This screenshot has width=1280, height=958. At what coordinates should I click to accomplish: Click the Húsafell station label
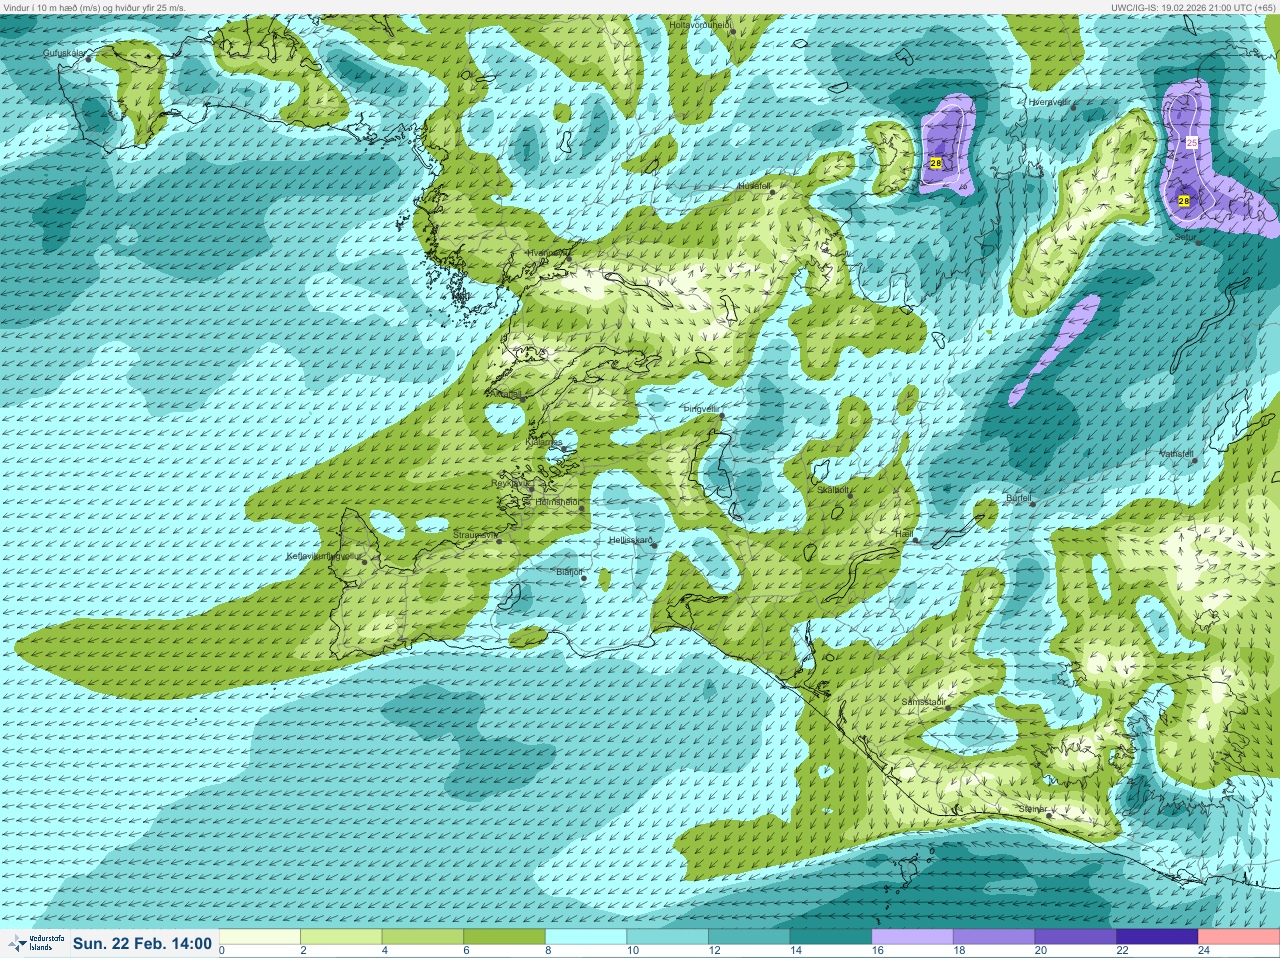[x=754, y=186]
